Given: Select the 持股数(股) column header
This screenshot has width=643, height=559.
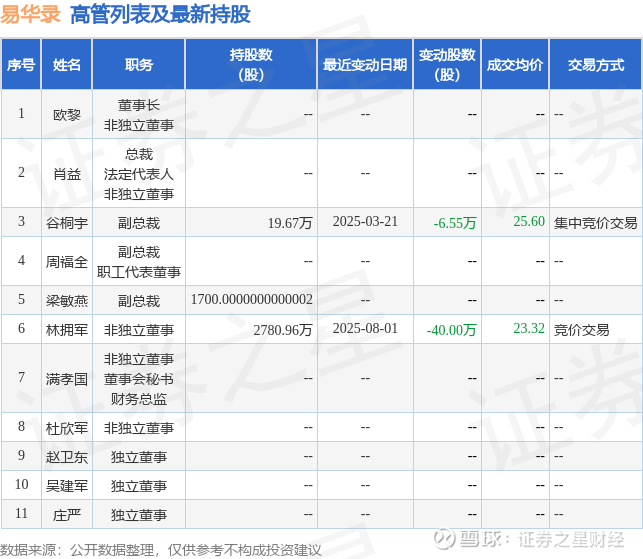Looking at the screenshot, I should (x=251, y=64).
